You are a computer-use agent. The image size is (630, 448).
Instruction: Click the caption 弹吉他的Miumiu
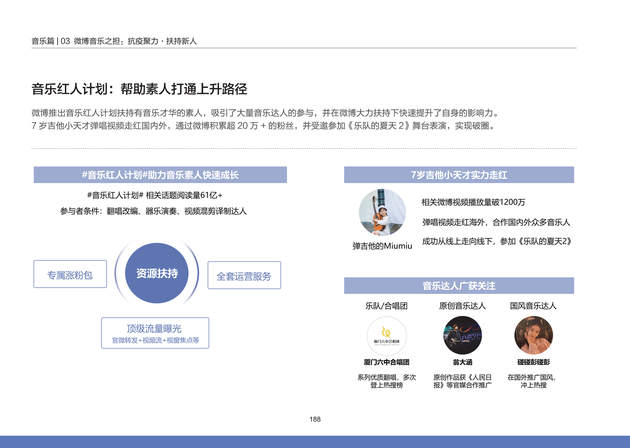382,246
